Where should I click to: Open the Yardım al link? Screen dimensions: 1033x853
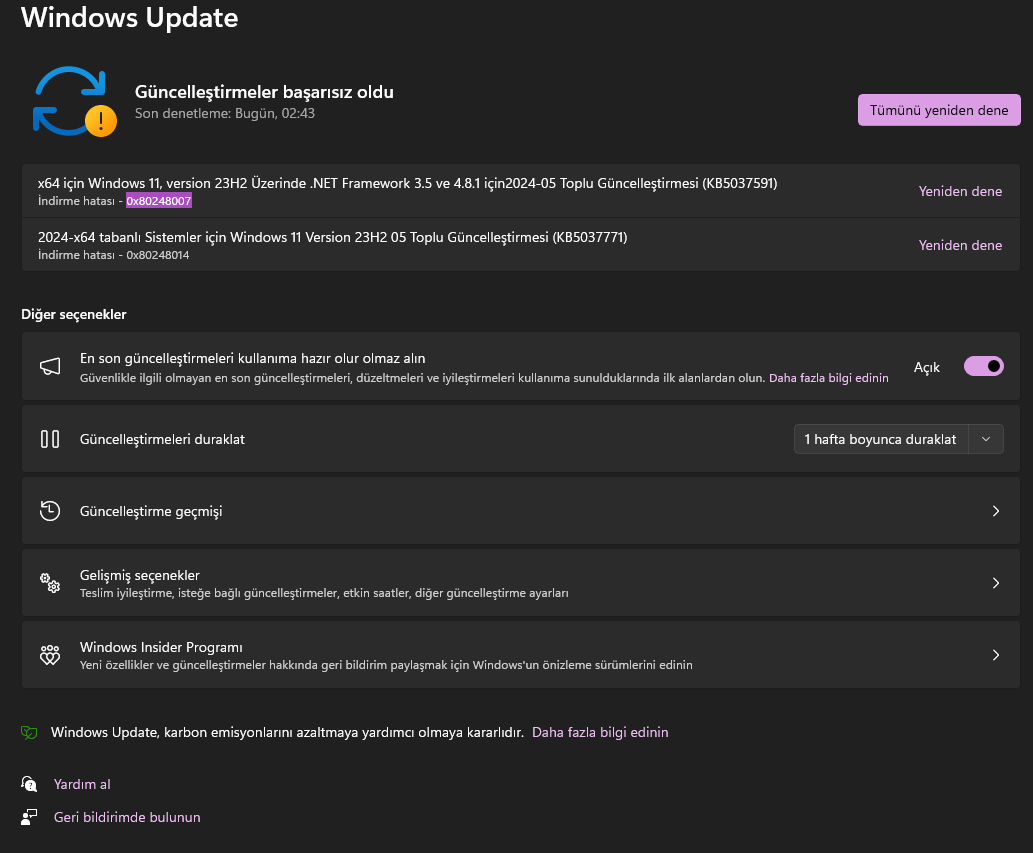coord(82,784)
